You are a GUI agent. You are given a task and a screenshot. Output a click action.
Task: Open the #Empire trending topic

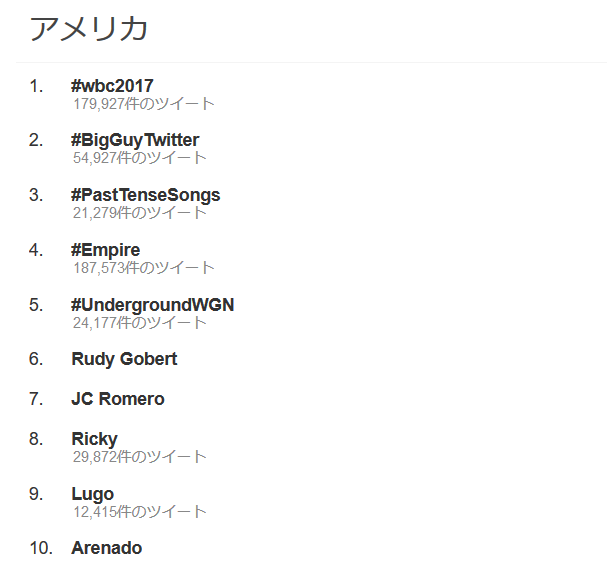106,250
